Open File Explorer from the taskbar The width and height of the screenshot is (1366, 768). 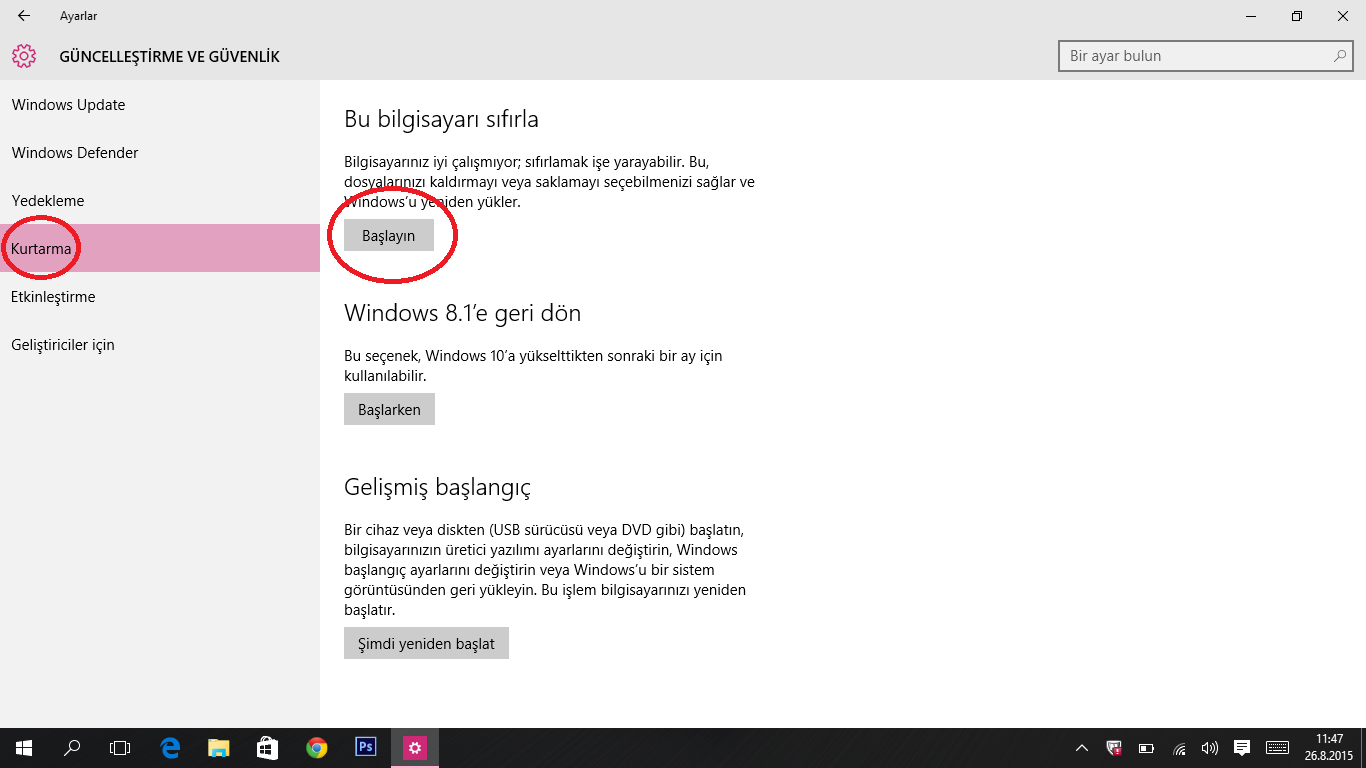point(218,748)
